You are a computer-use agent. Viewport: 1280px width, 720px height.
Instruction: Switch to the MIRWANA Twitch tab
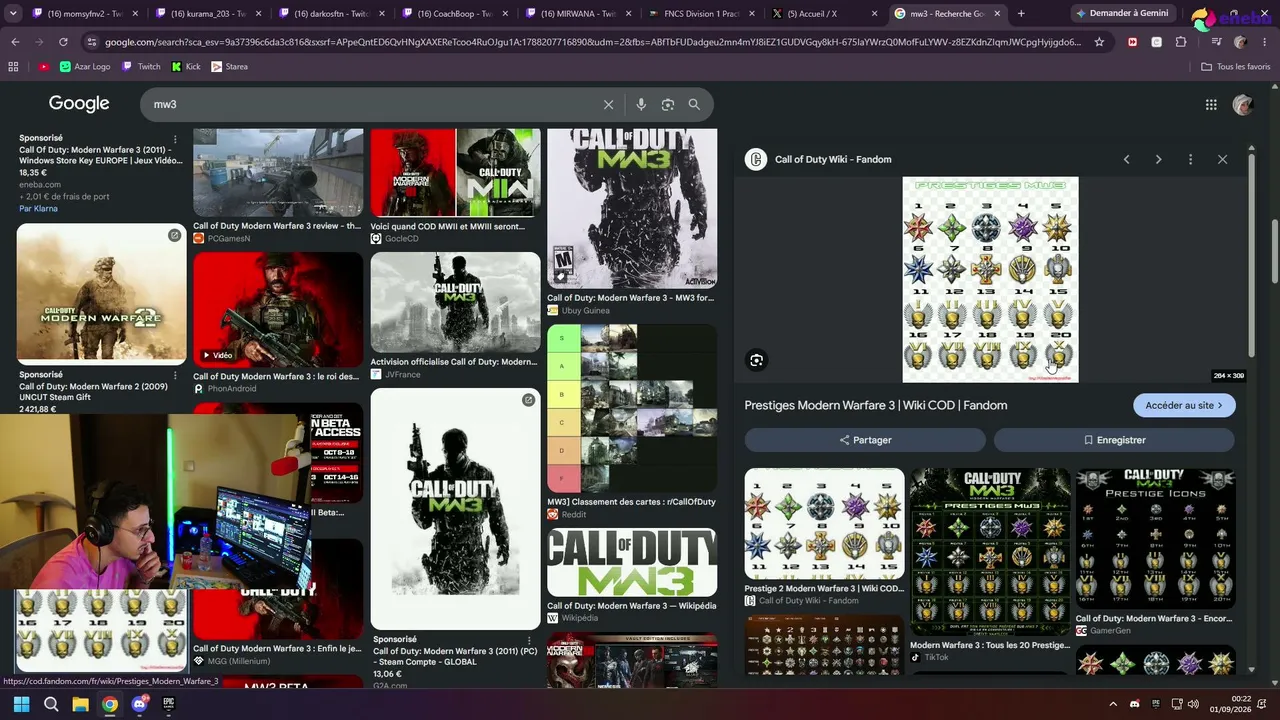577,14
